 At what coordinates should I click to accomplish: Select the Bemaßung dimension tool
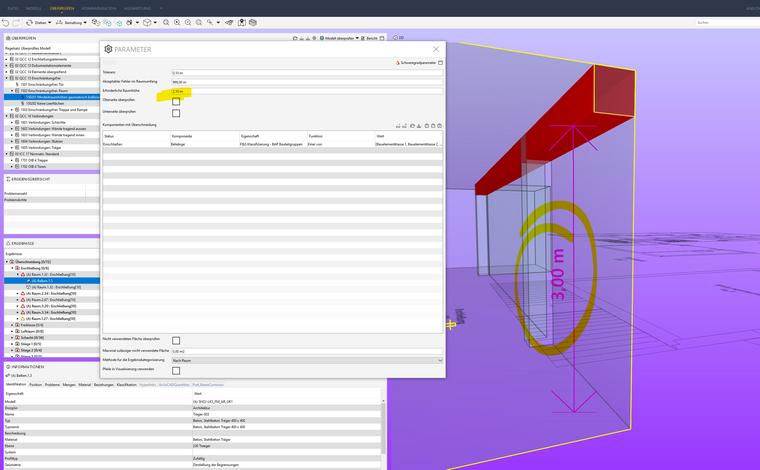point(69,23)
